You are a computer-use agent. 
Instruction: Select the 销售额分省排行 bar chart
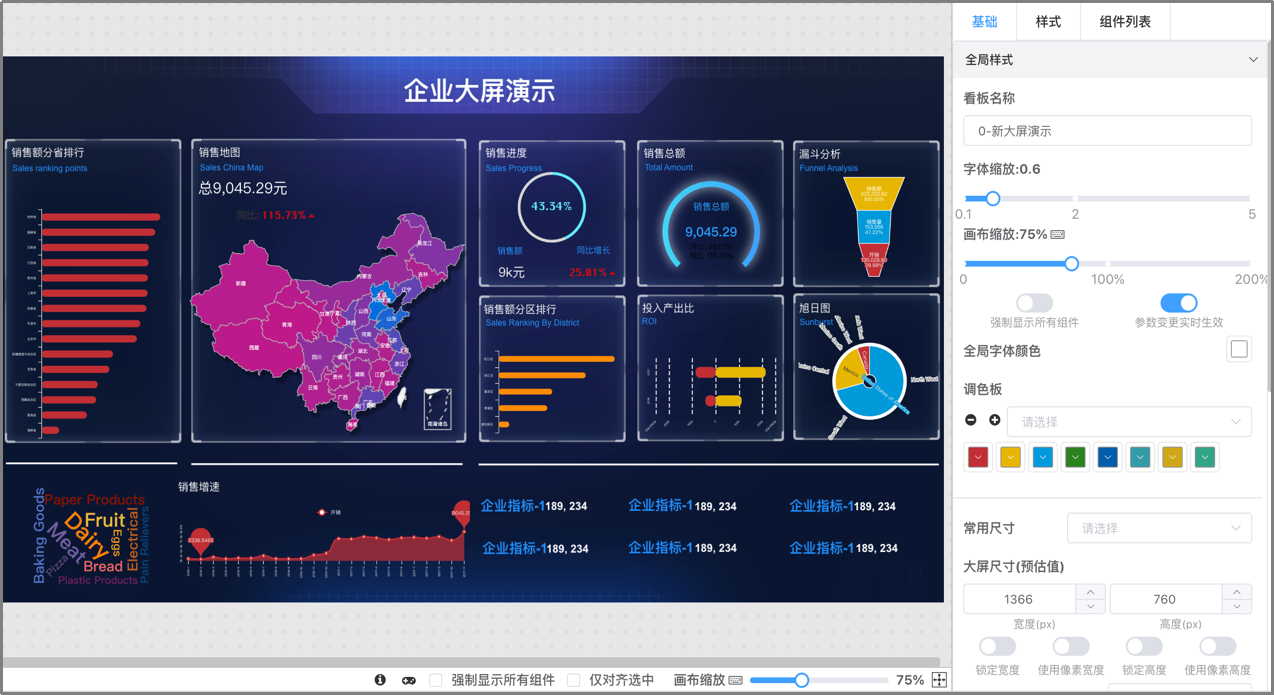pyautogui.click(x=93, y=291)
